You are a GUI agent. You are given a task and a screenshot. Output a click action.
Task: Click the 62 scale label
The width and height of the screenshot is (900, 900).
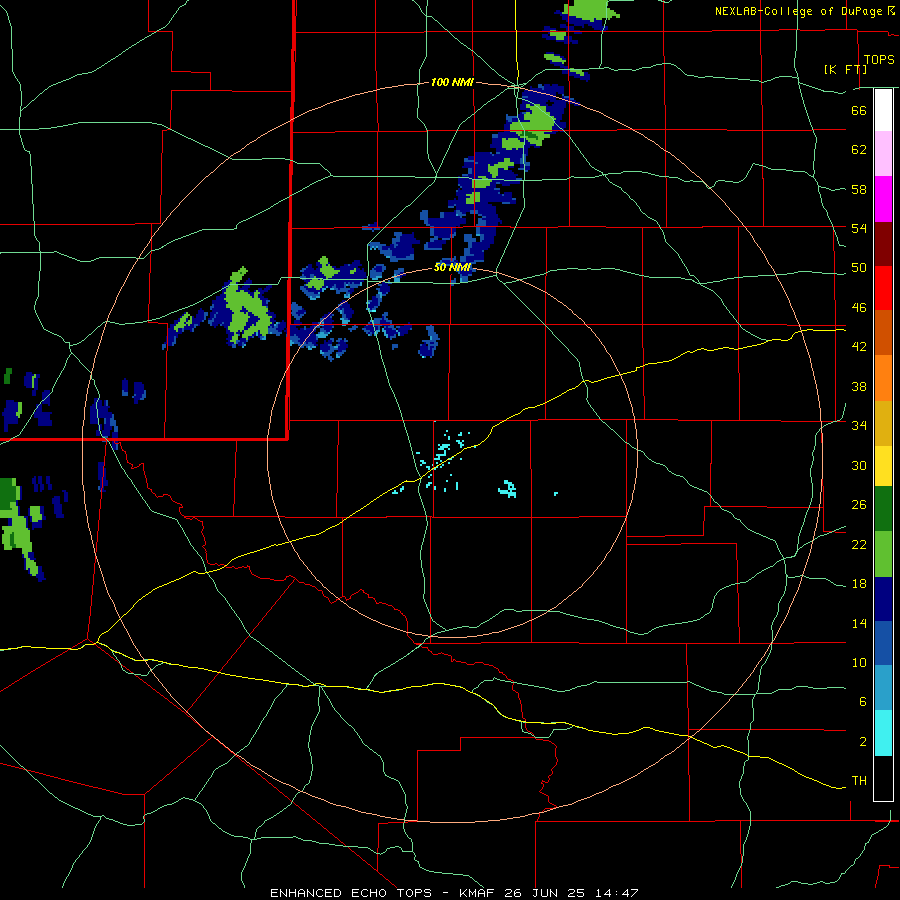(x=859, y=150)
